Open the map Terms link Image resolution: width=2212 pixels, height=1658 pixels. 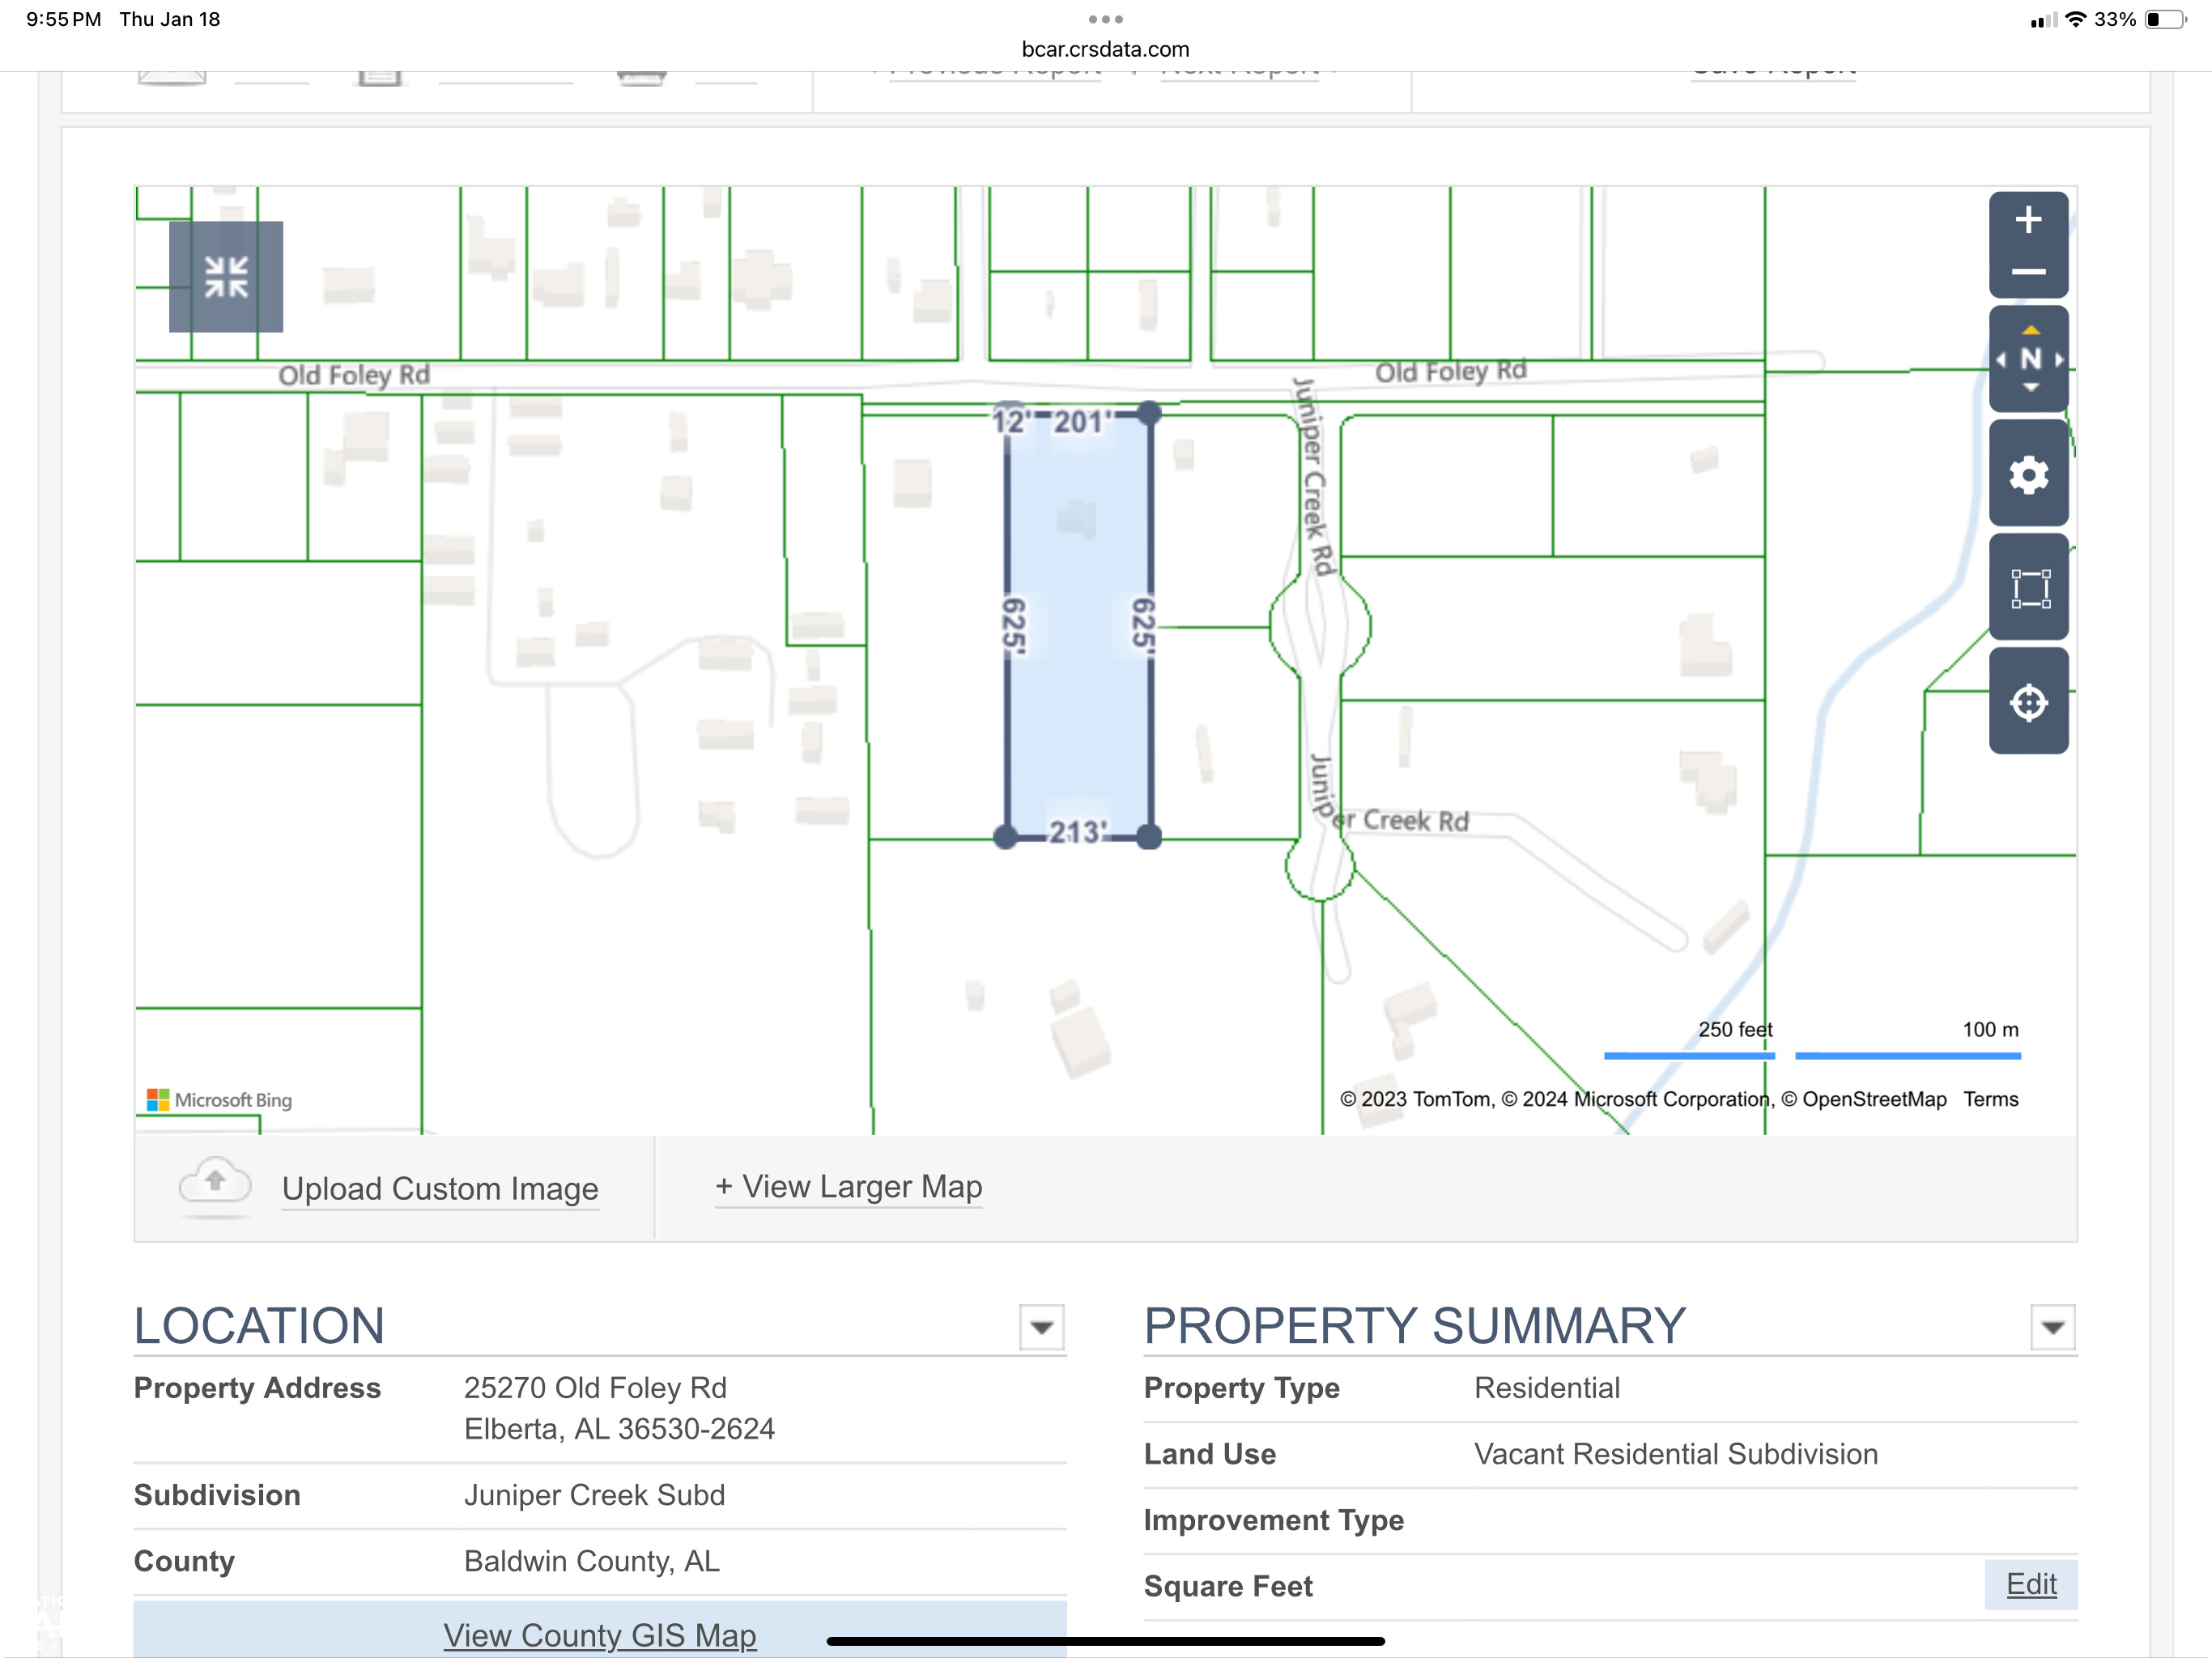[x=1990, y=1099]
